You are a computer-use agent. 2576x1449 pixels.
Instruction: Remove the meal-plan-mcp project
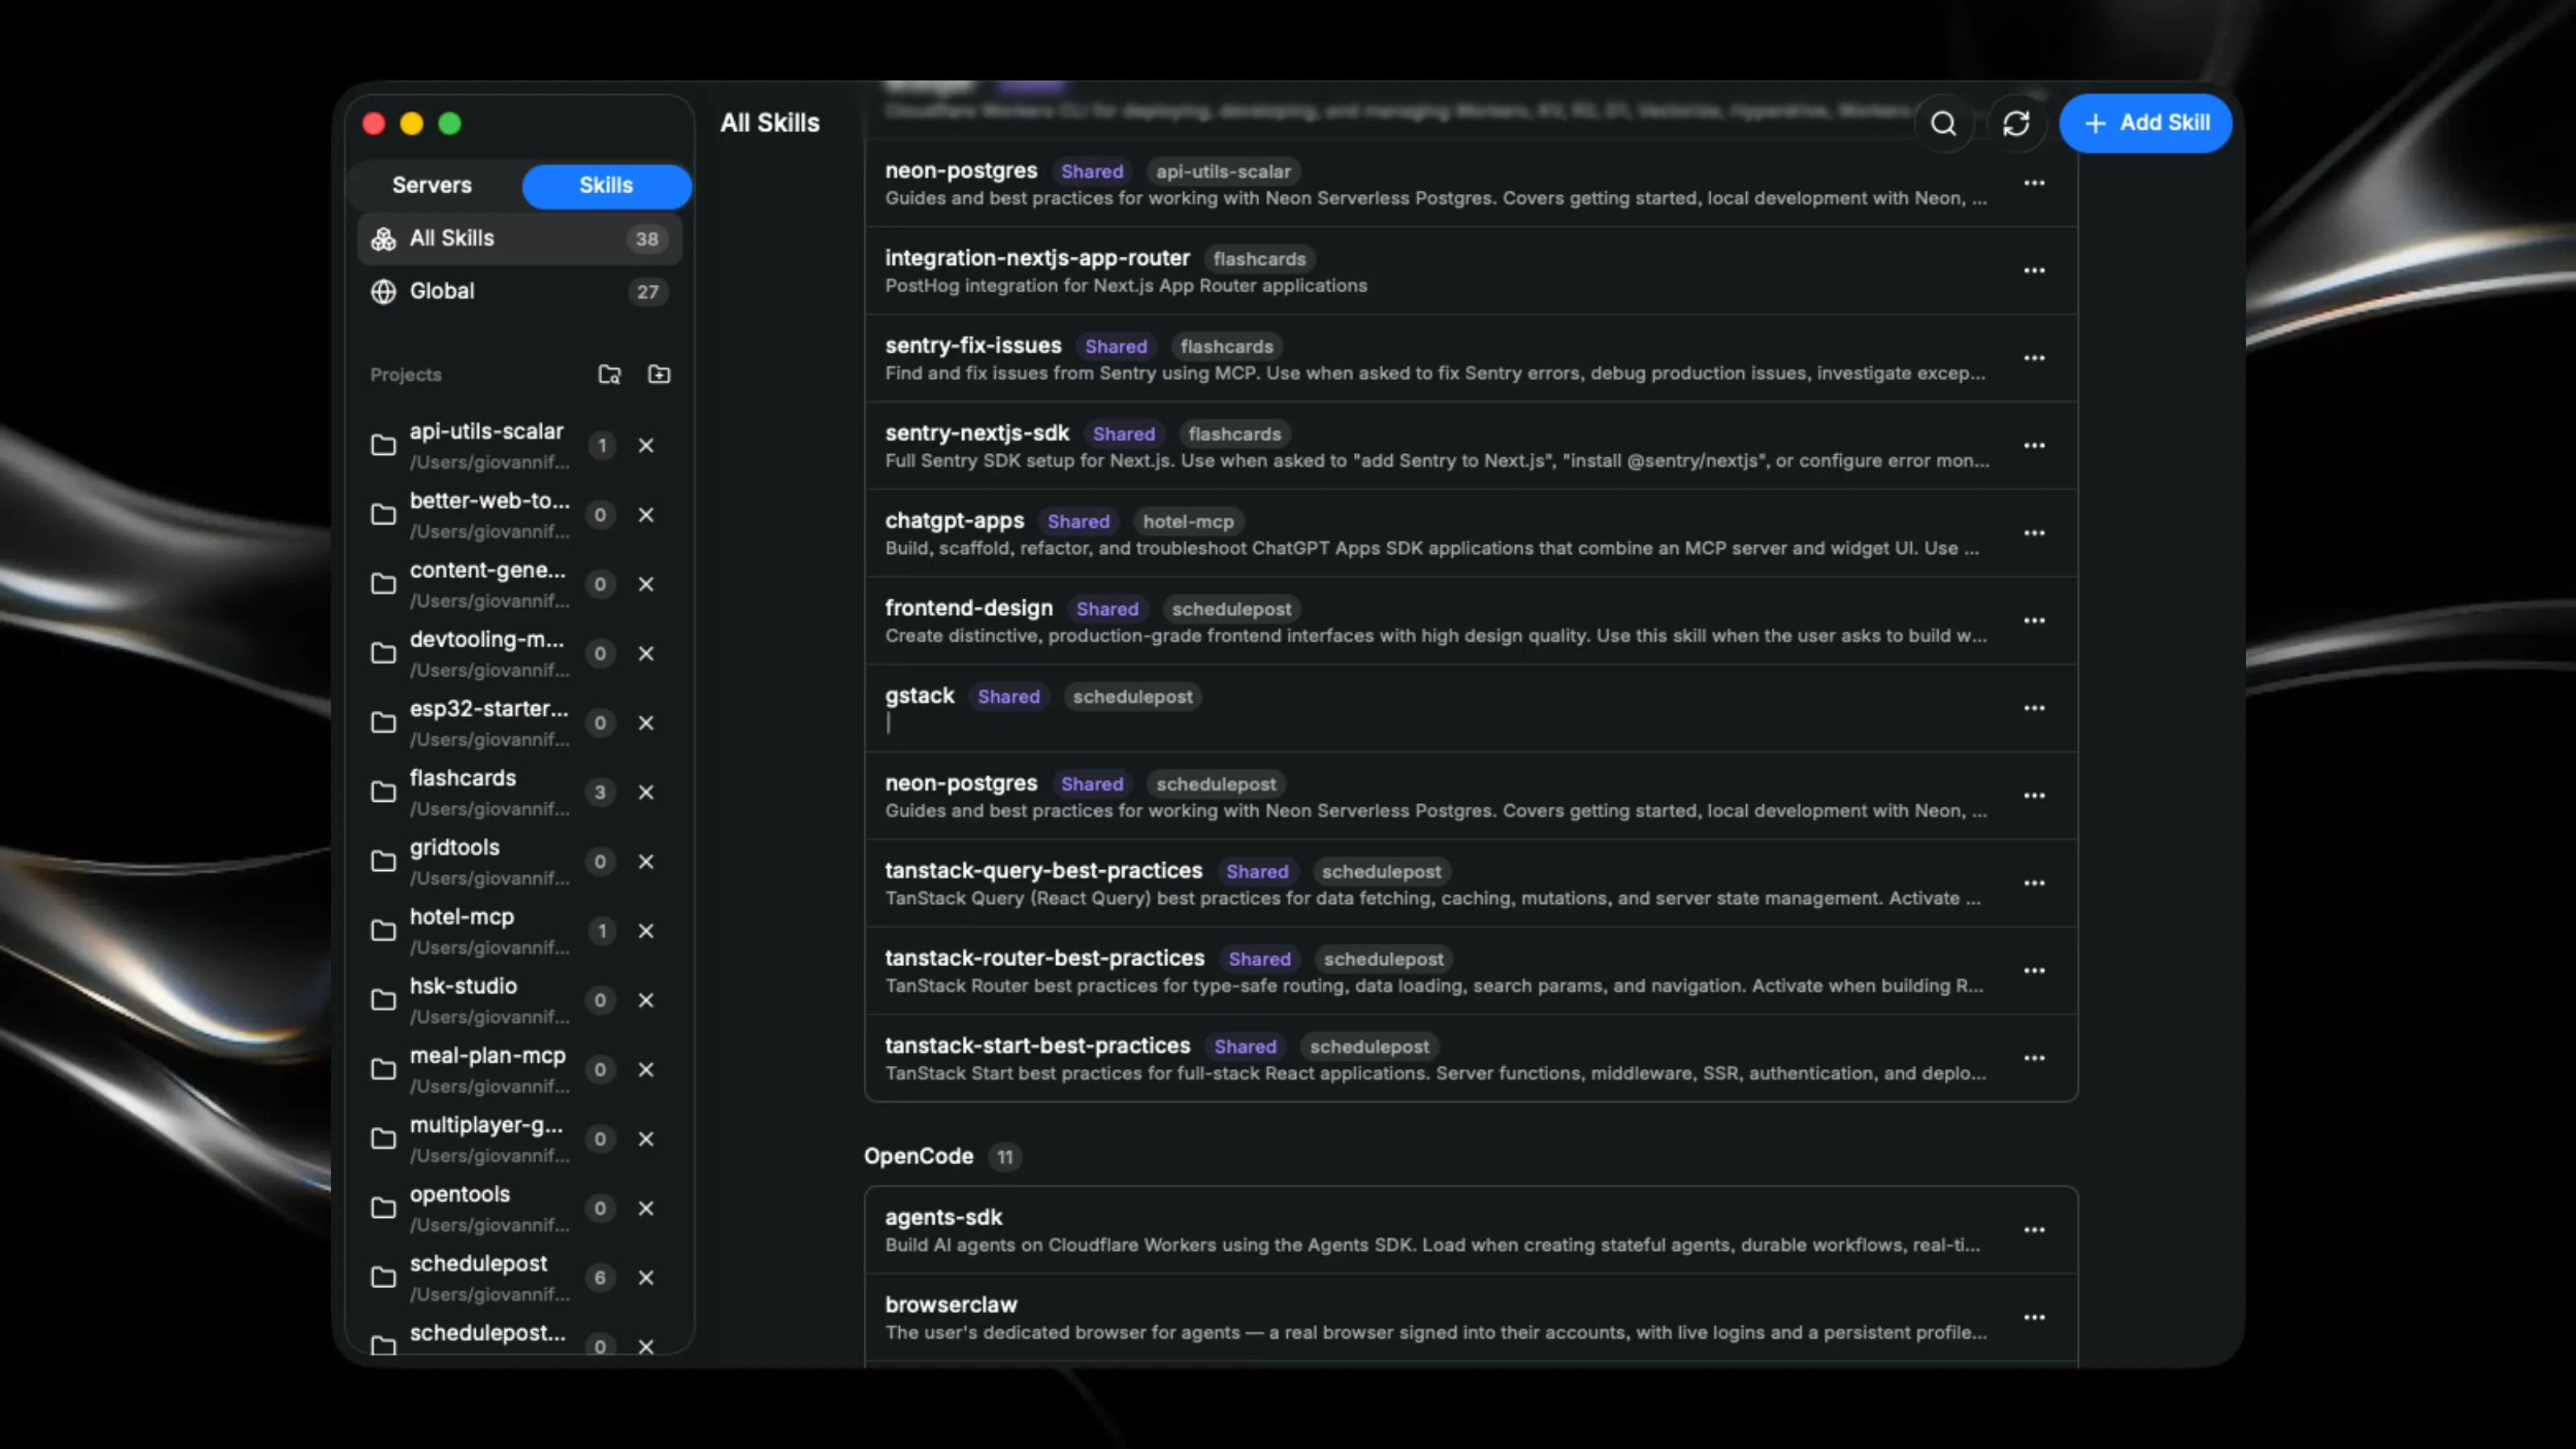(x=646, y=1069)
